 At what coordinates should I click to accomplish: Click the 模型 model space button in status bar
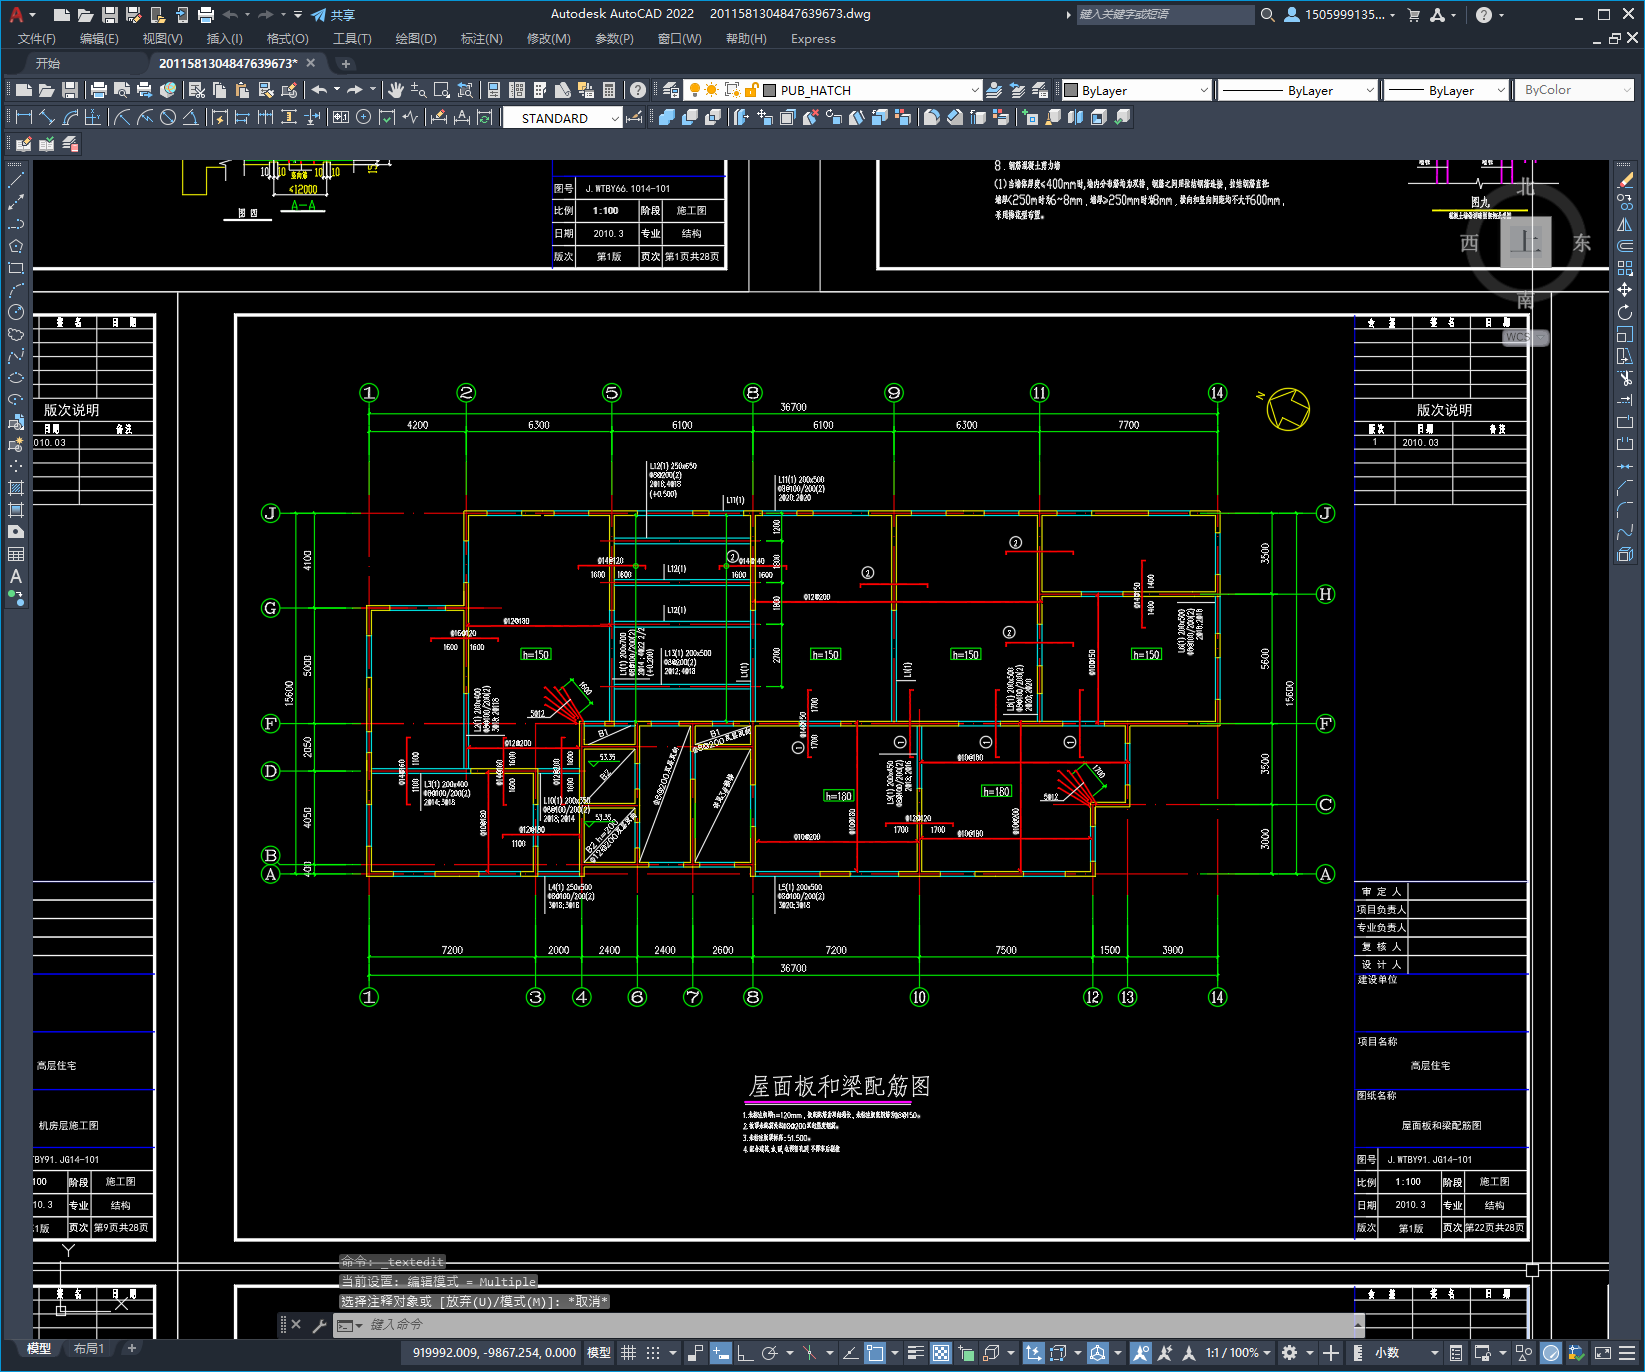[598, 1353]
